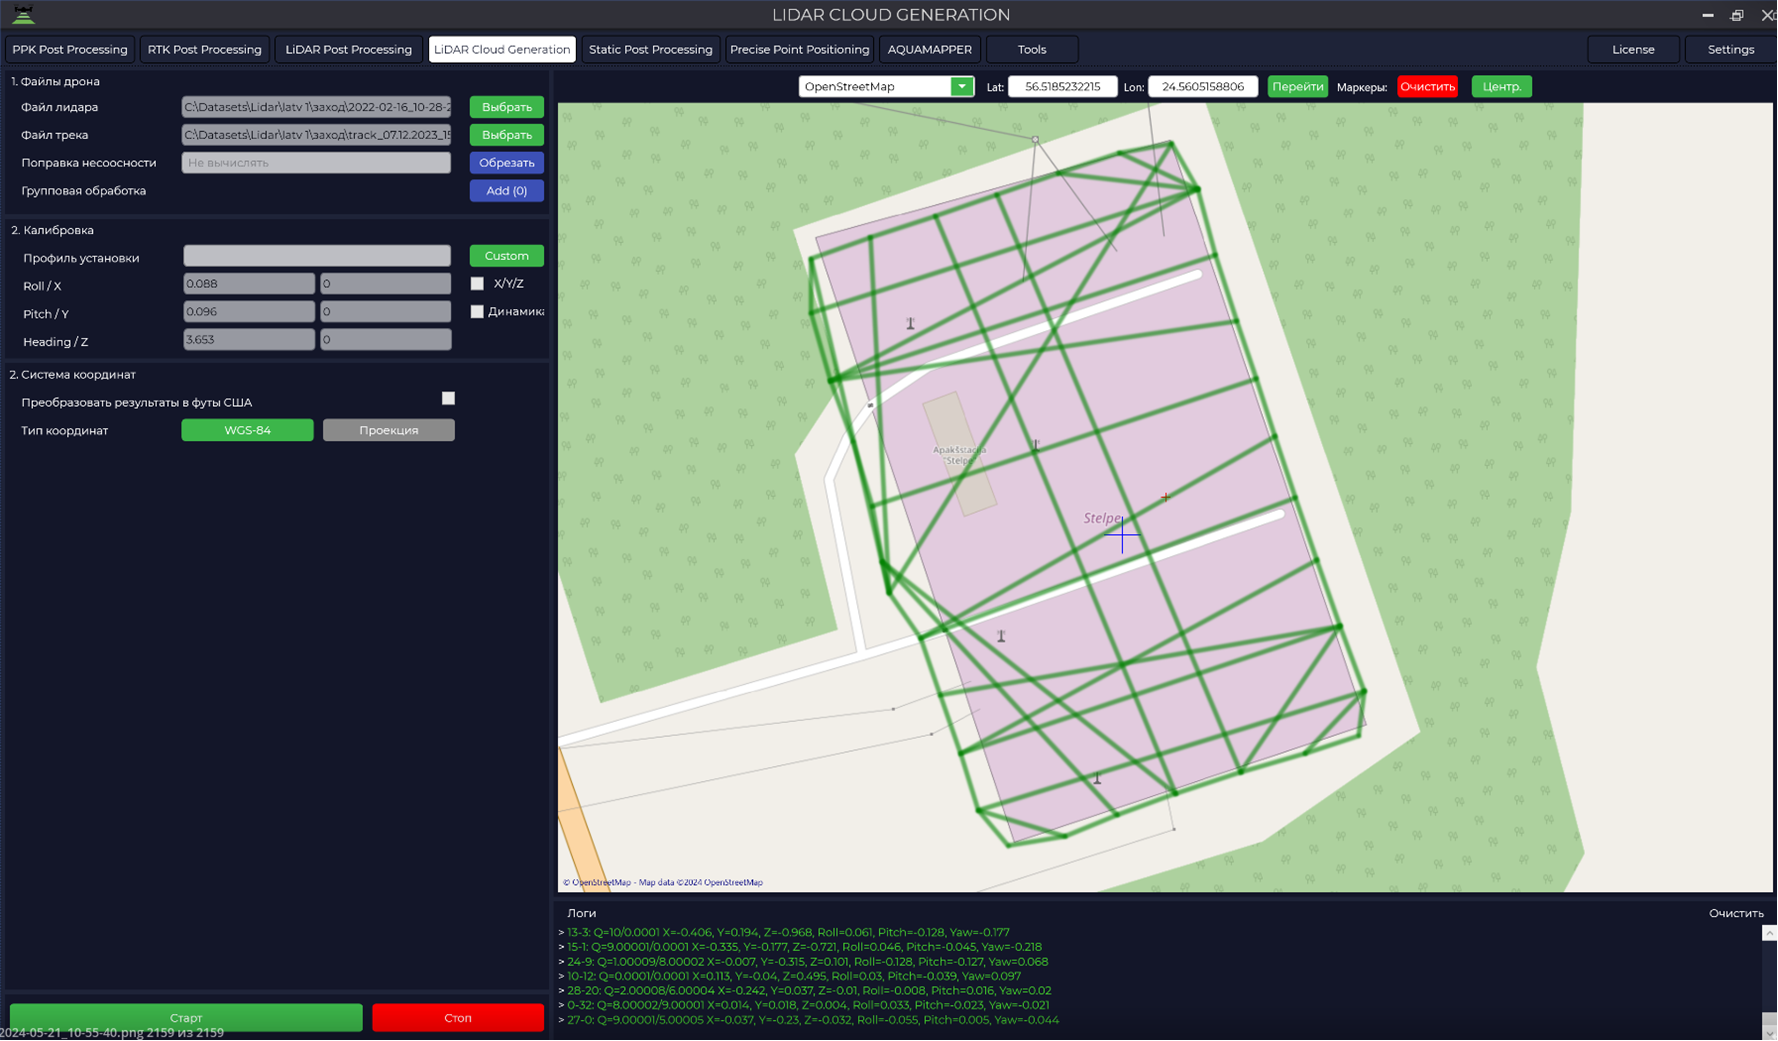
Task: Click the app logo icon in title bar
Action: tap(23, 14)
